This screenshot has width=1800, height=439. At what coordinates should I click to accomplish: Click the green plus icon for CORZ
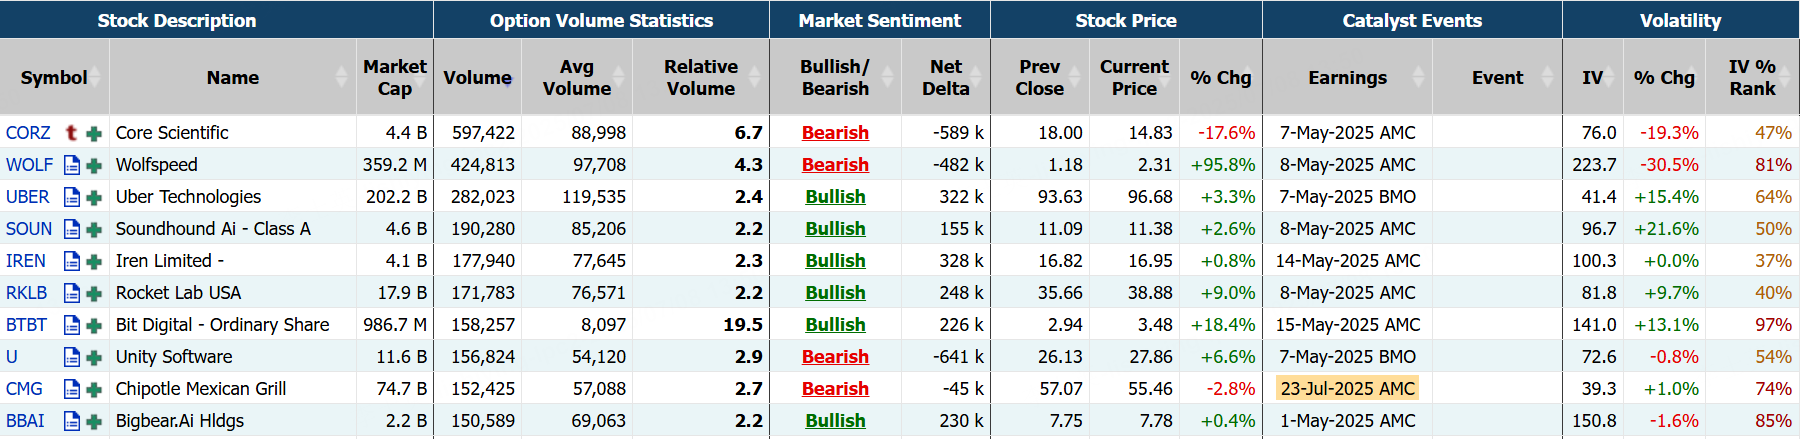point(94,133)
